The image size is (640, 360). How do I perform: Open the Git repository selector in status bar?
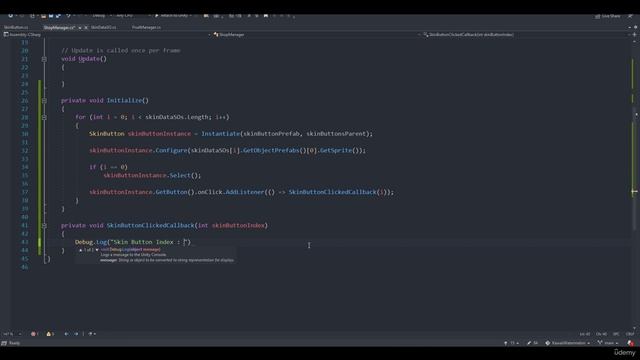point(568,343)
